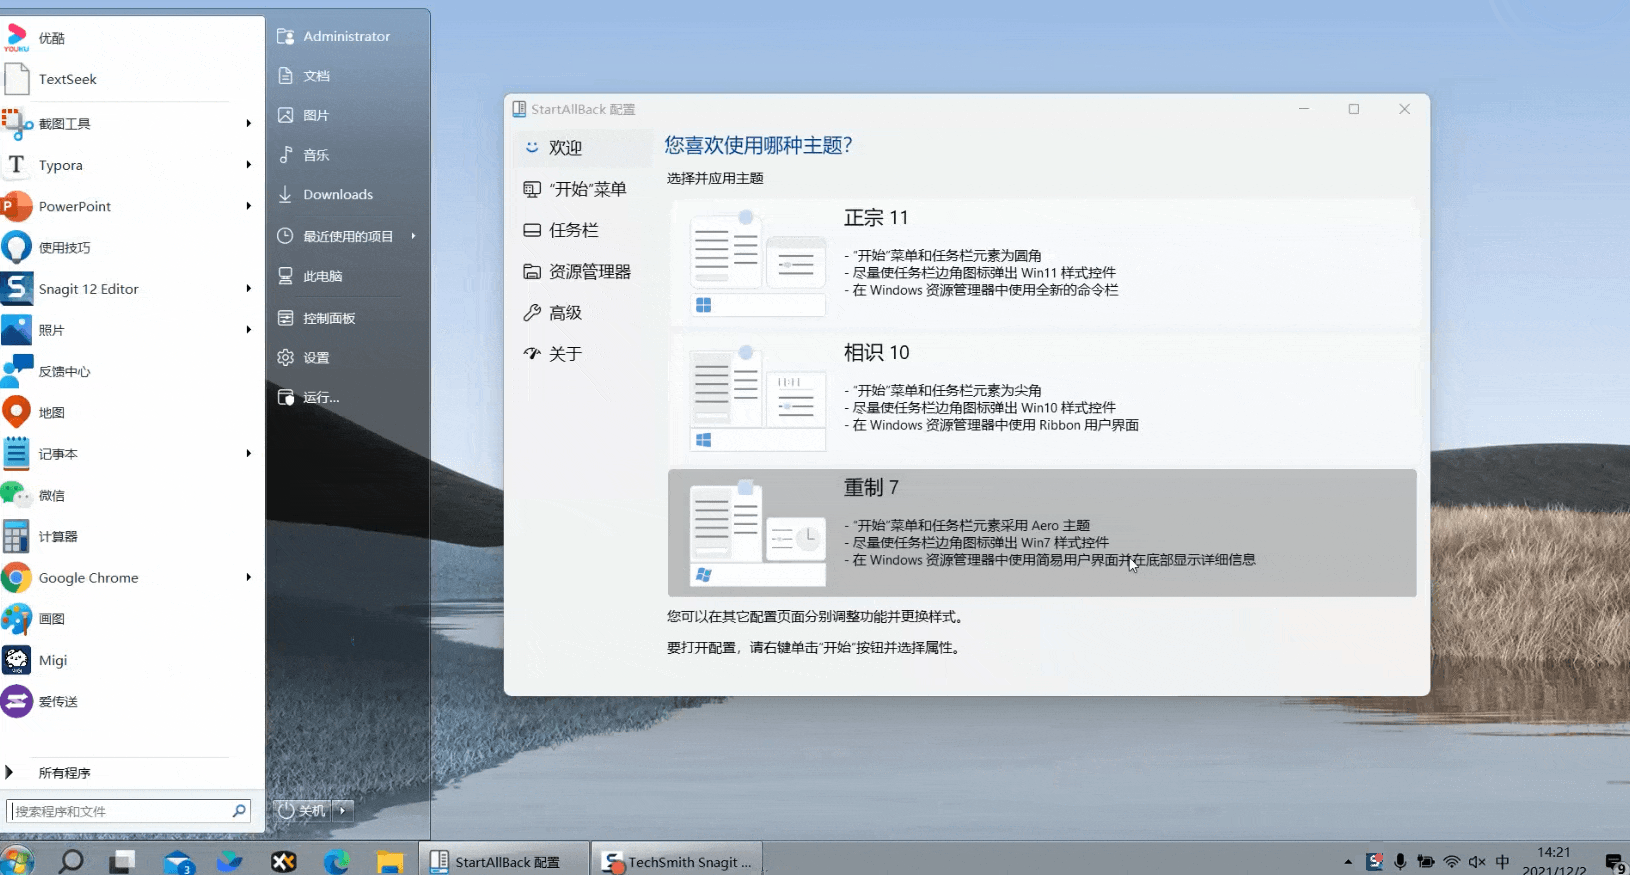Open Snagit 12 Editor

tap(130, 289)
